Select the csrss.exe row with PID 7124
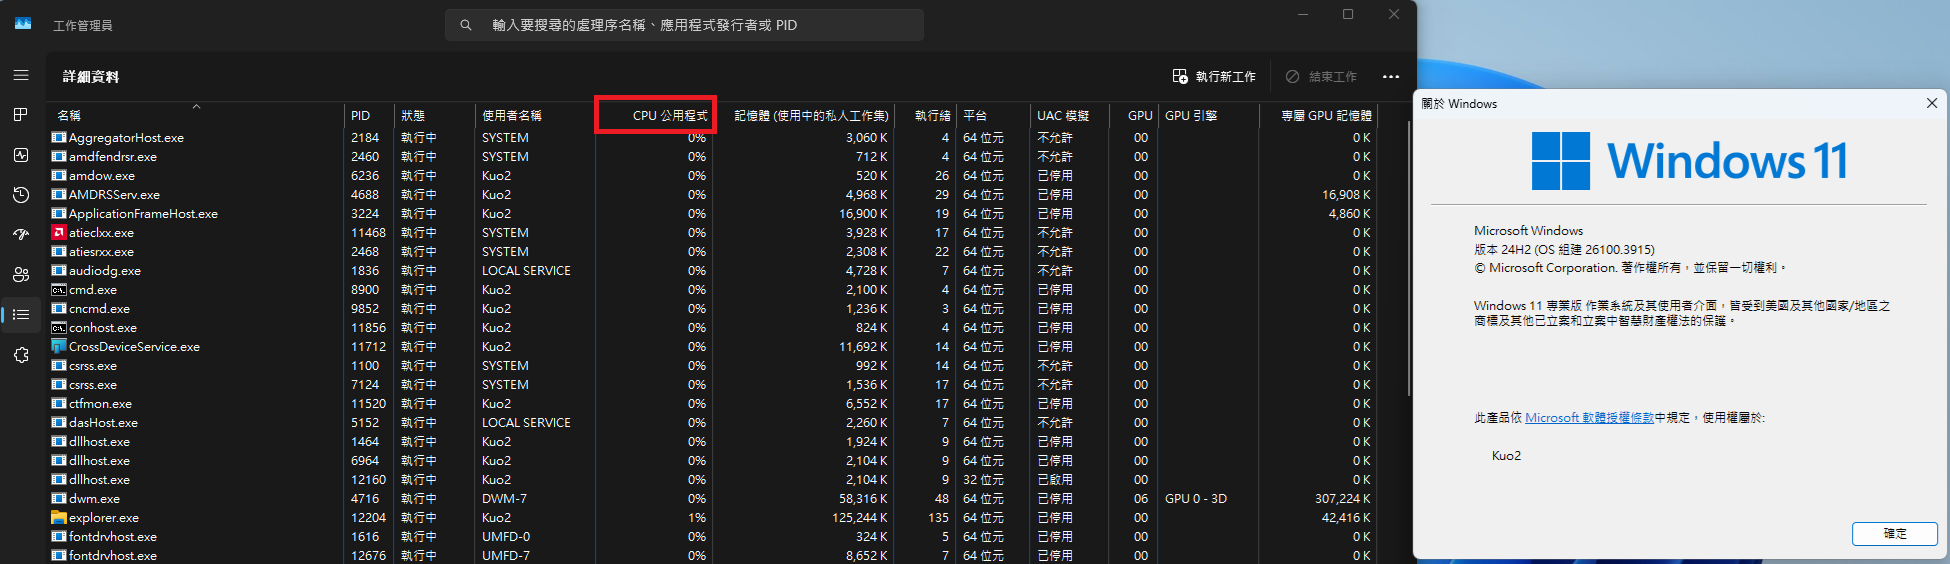This screenshot has height=564, width=1950. [x=713, y=384]
